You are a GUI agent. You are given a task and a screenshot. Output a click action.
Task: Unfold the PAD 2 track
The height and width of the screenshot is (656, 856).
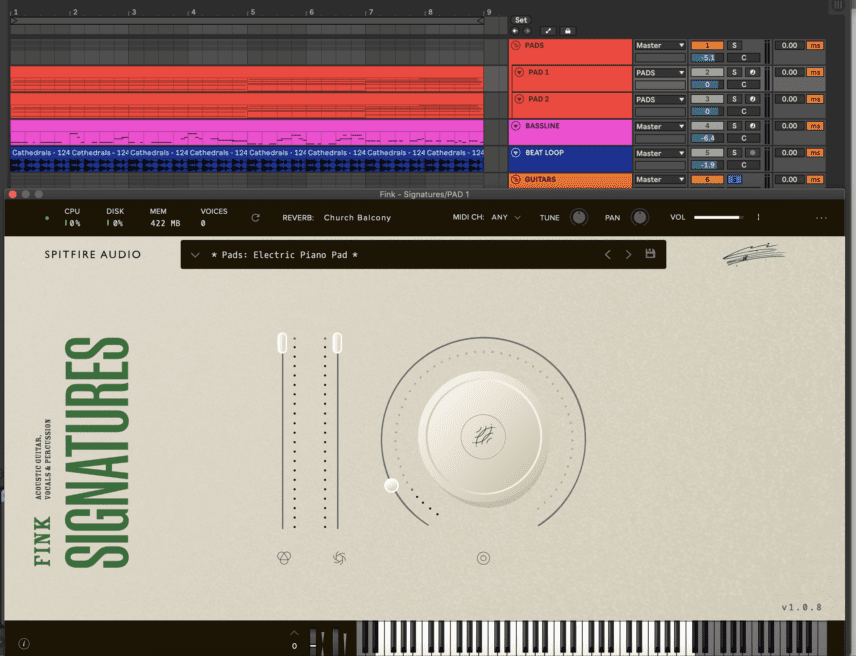click(519, 99)
